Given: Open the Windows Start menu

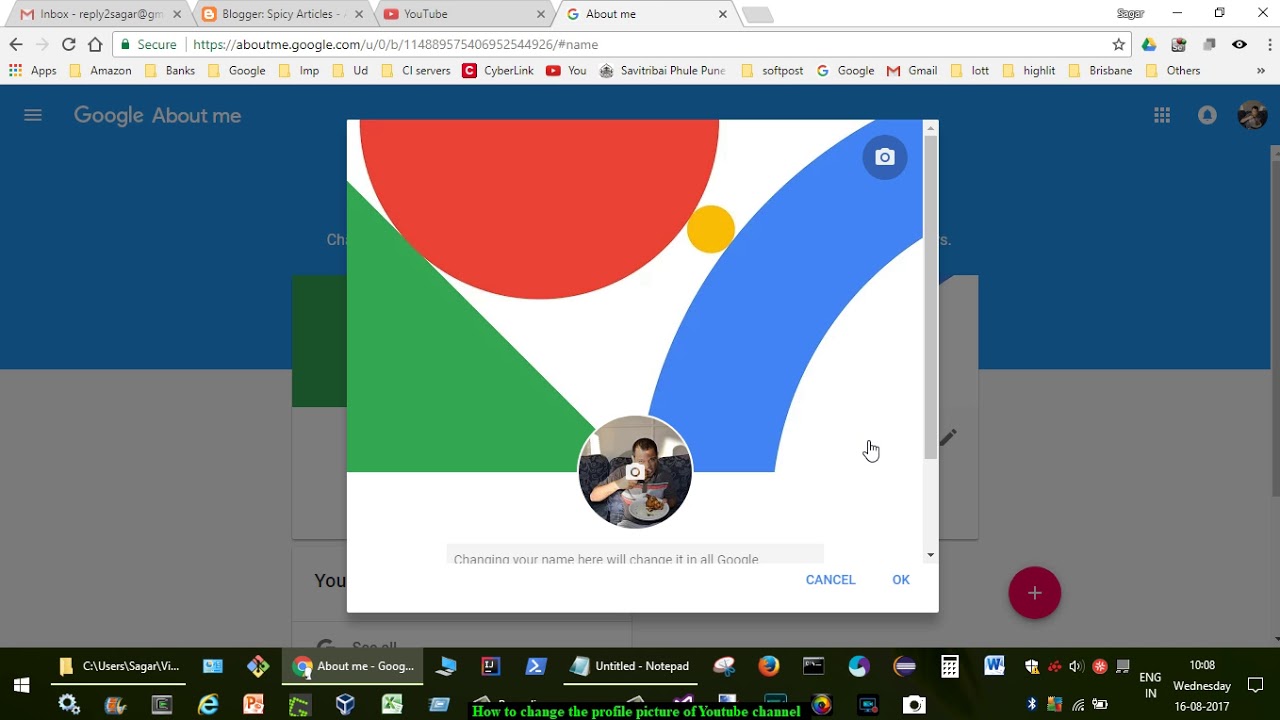Looking at the screenshot, I should [x=21, y=685].
